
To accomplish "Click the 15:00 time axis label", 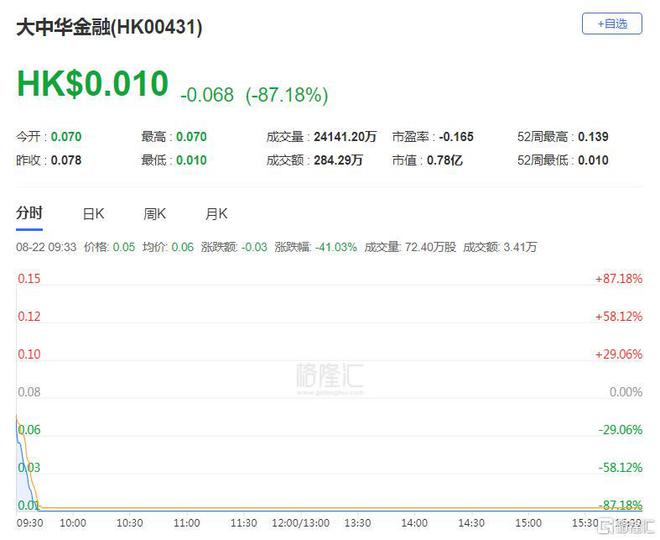I will [529, 523].
